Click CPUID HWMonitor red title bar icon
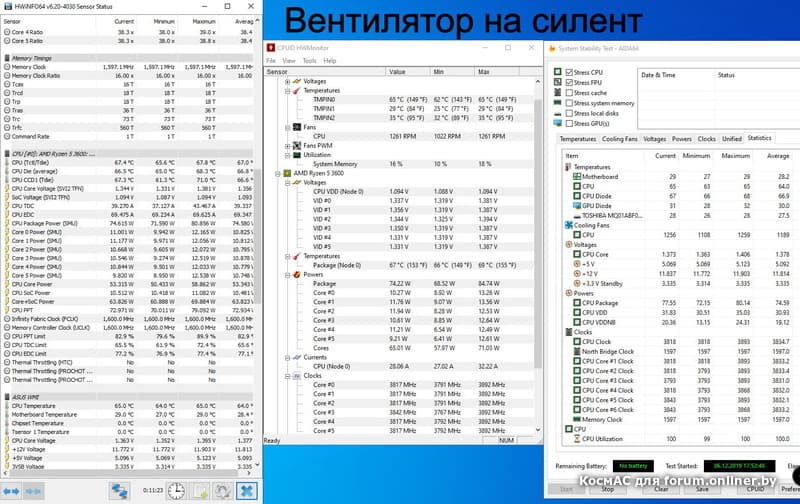800x504 pixels. [271, 47]
